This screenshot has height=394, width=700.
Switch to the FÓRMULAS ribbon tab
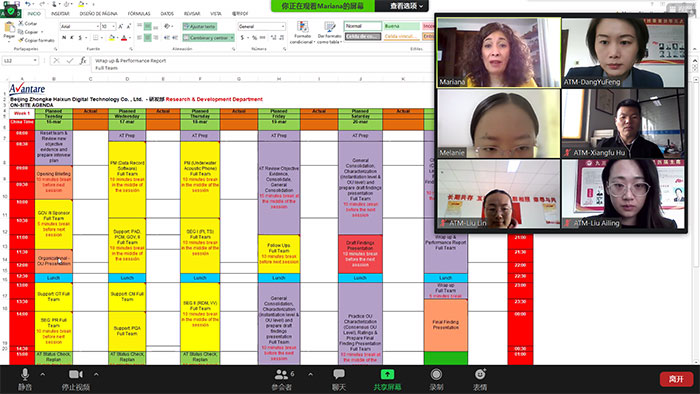139,14
